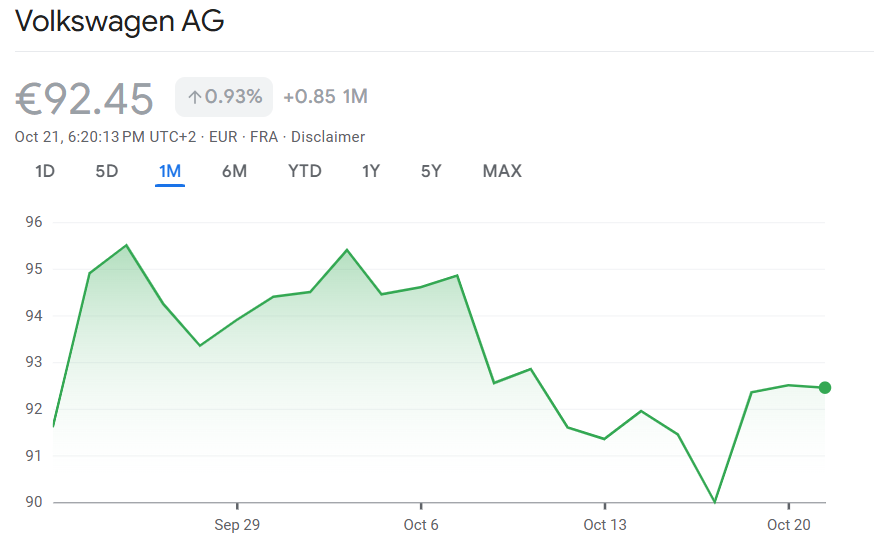Click the Oct 6 axis label
This screenshot has height=544, width=874.
tap(421, 525)
